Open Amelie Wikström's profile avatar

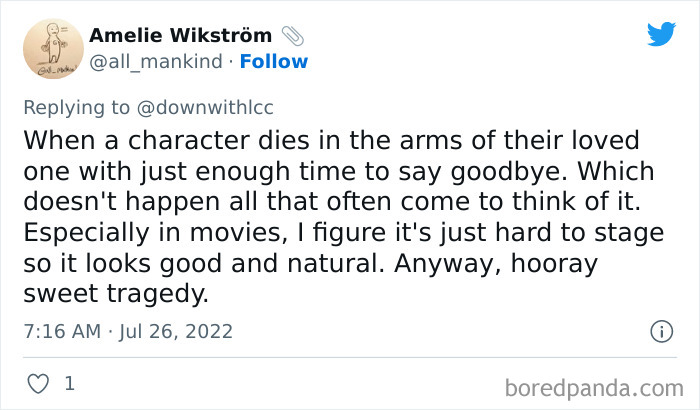click(x=47, y=46)
